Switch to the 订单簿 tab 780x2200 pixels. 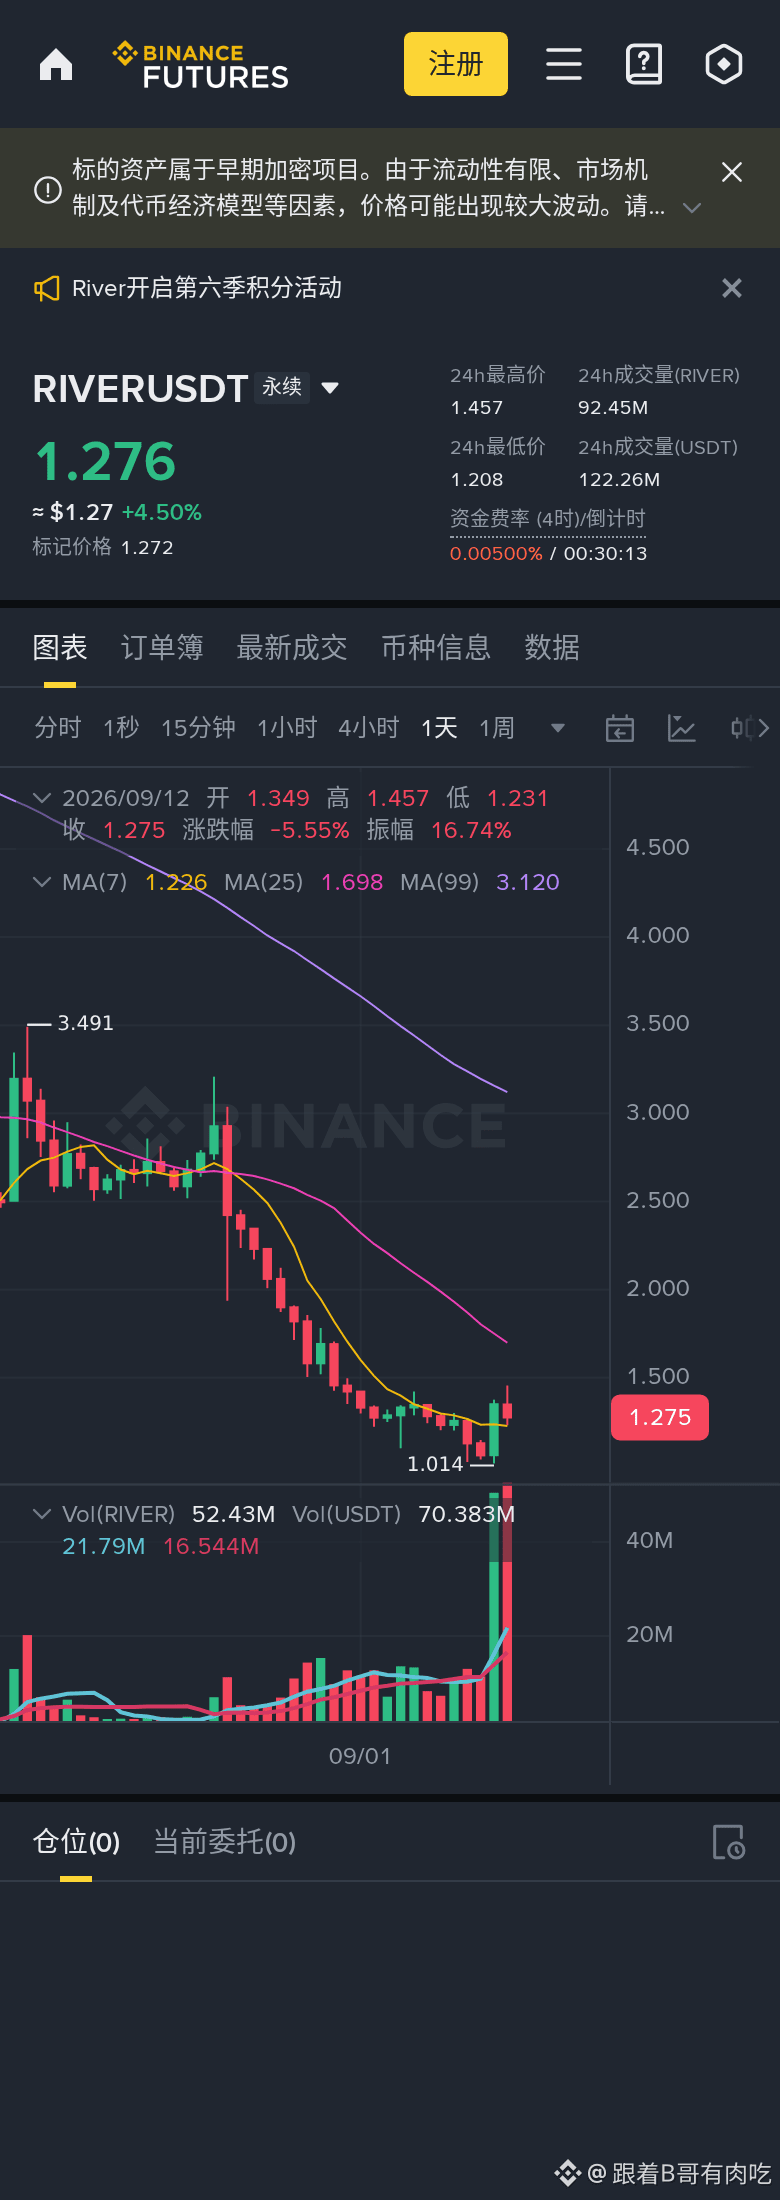[162, 648]
